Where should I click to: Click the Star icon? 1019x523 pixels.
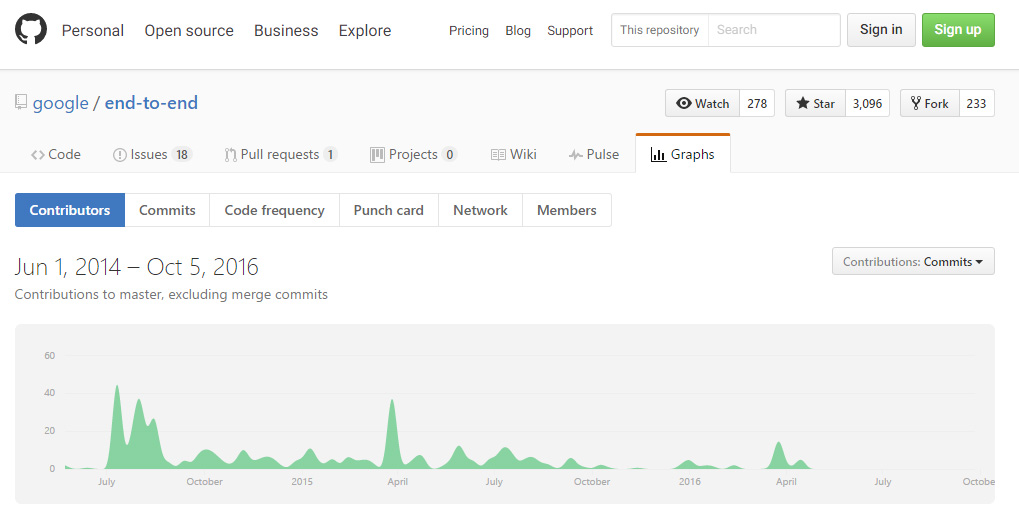pos(803,103)
